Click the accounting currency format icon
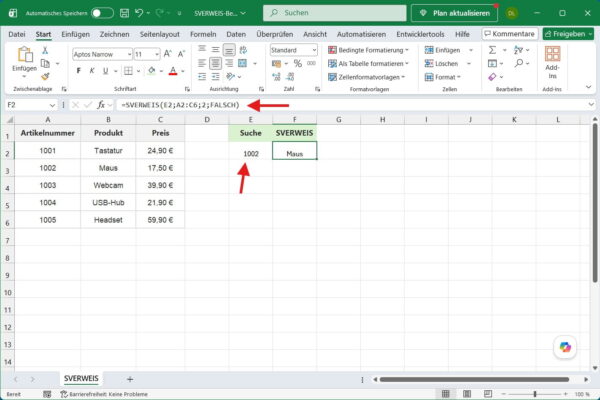This screenshot has height=400, width=600. (x=276, y=64)
